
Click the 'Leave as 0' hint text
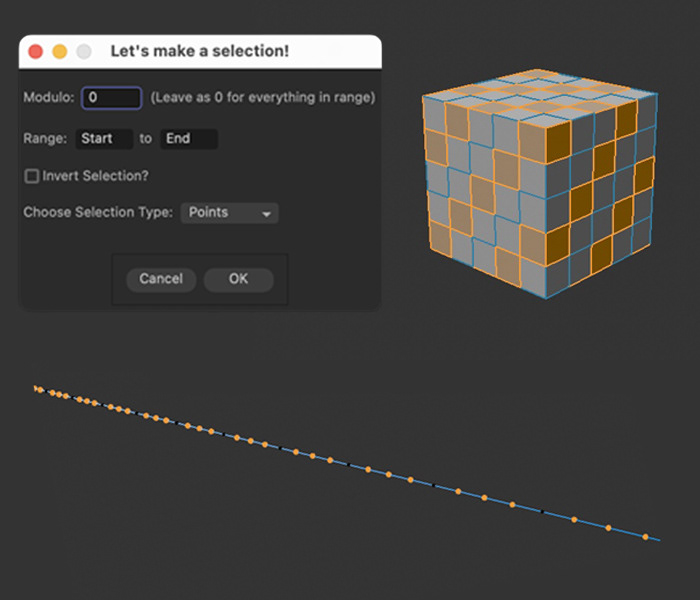262,98
